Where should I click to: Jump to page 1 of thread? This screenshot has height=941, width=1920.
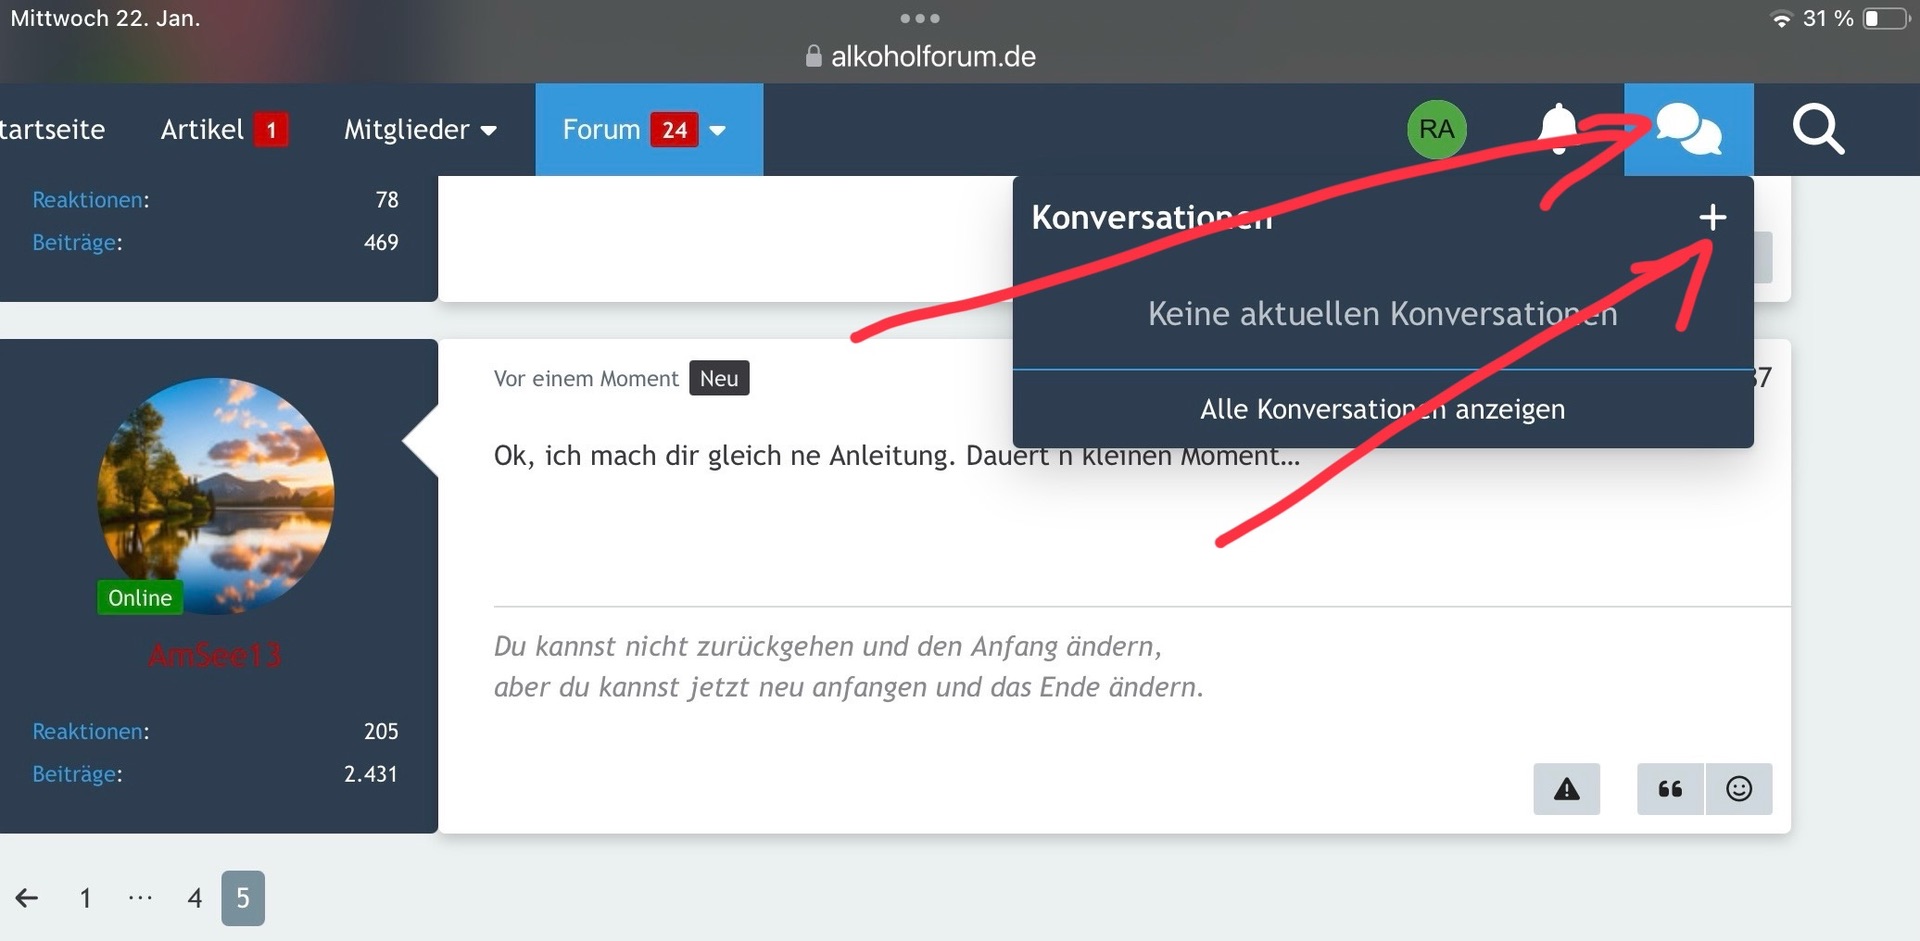(x=85, y=898)
